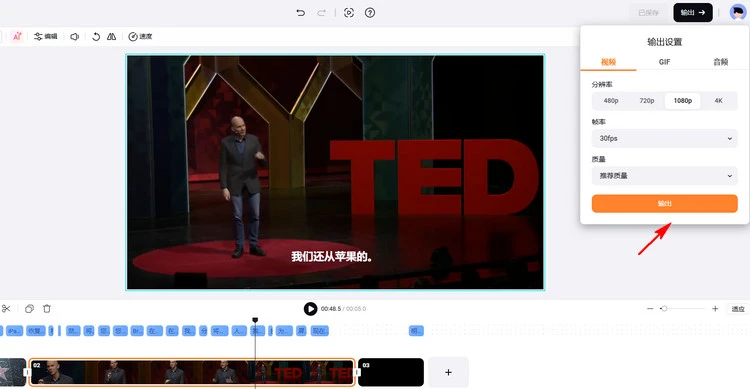This screenshot has width=750, height=389.
Task: Click the redo arrow icon
Action: coord(321,13)
